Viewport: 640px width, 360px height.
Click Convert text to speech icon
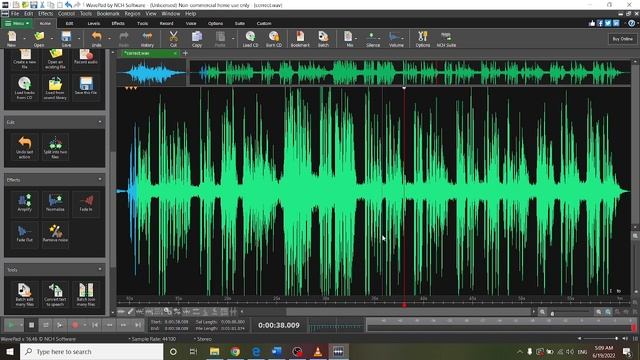(x=55, y=294)
